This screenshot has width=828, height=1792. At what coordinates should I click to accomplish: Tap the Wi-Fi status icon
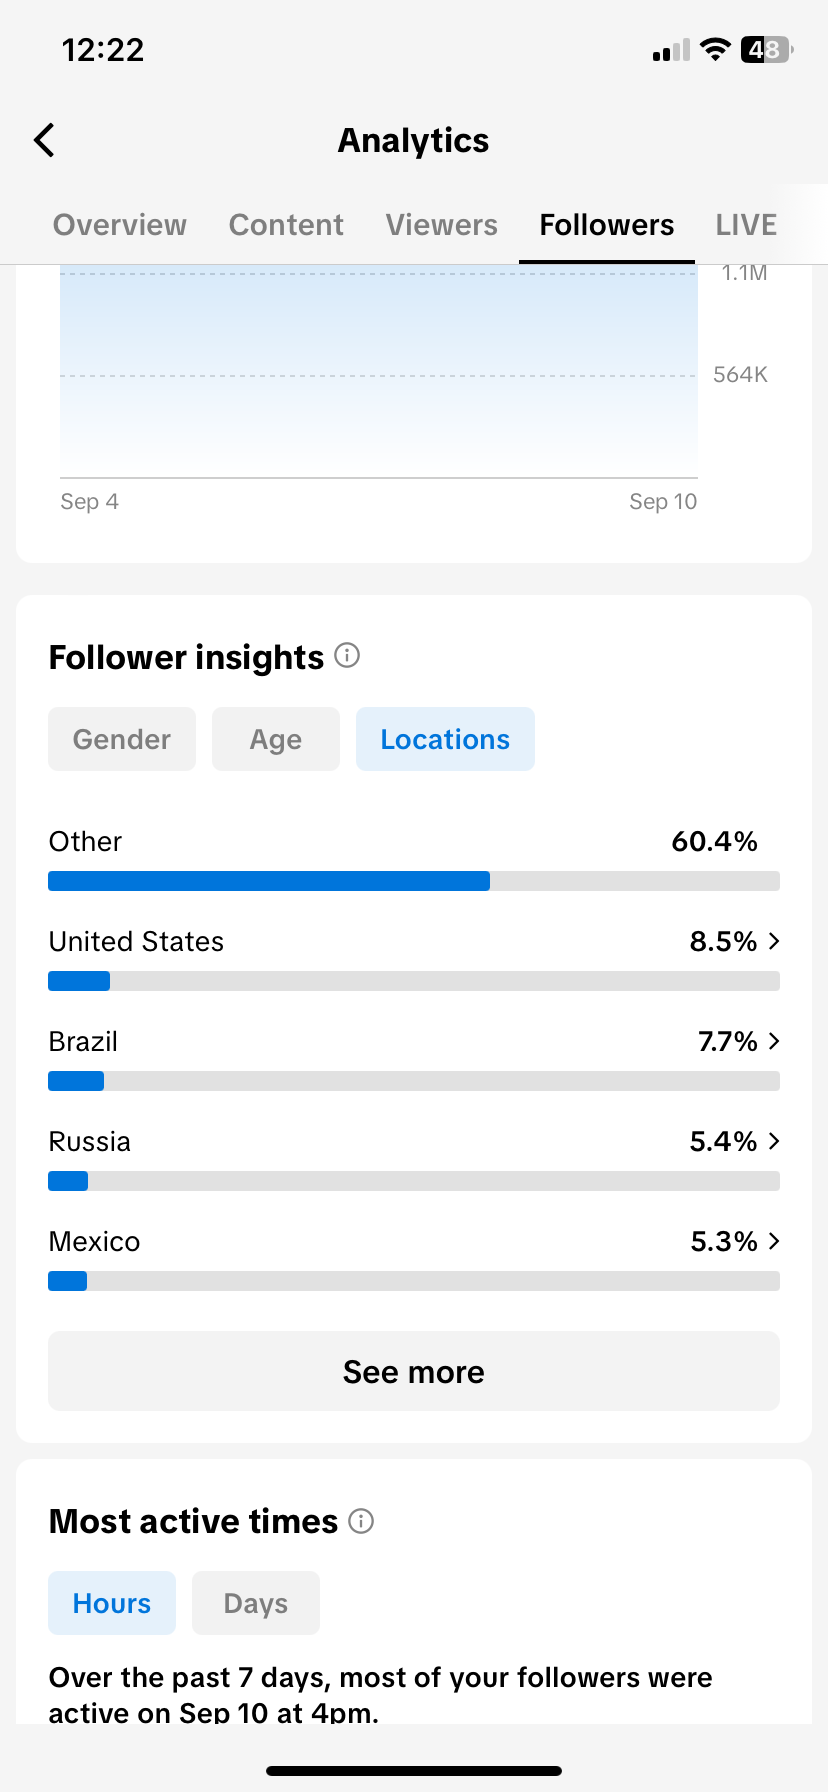point(715,50)
